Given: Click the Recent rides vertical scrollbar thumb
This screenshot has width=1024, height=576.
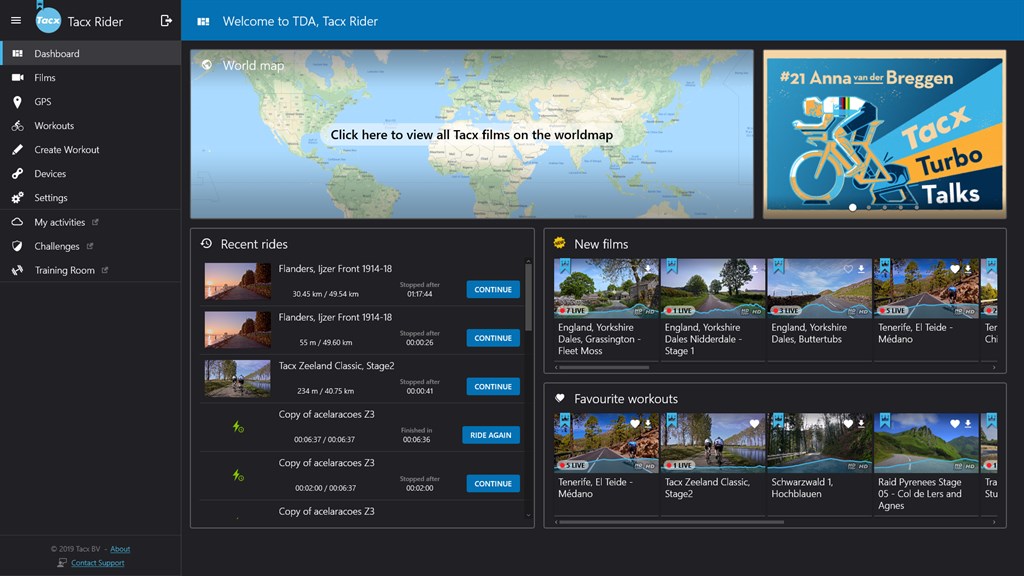Looking at the screenshot, I should pyautogui.click(x=528, y=298).
